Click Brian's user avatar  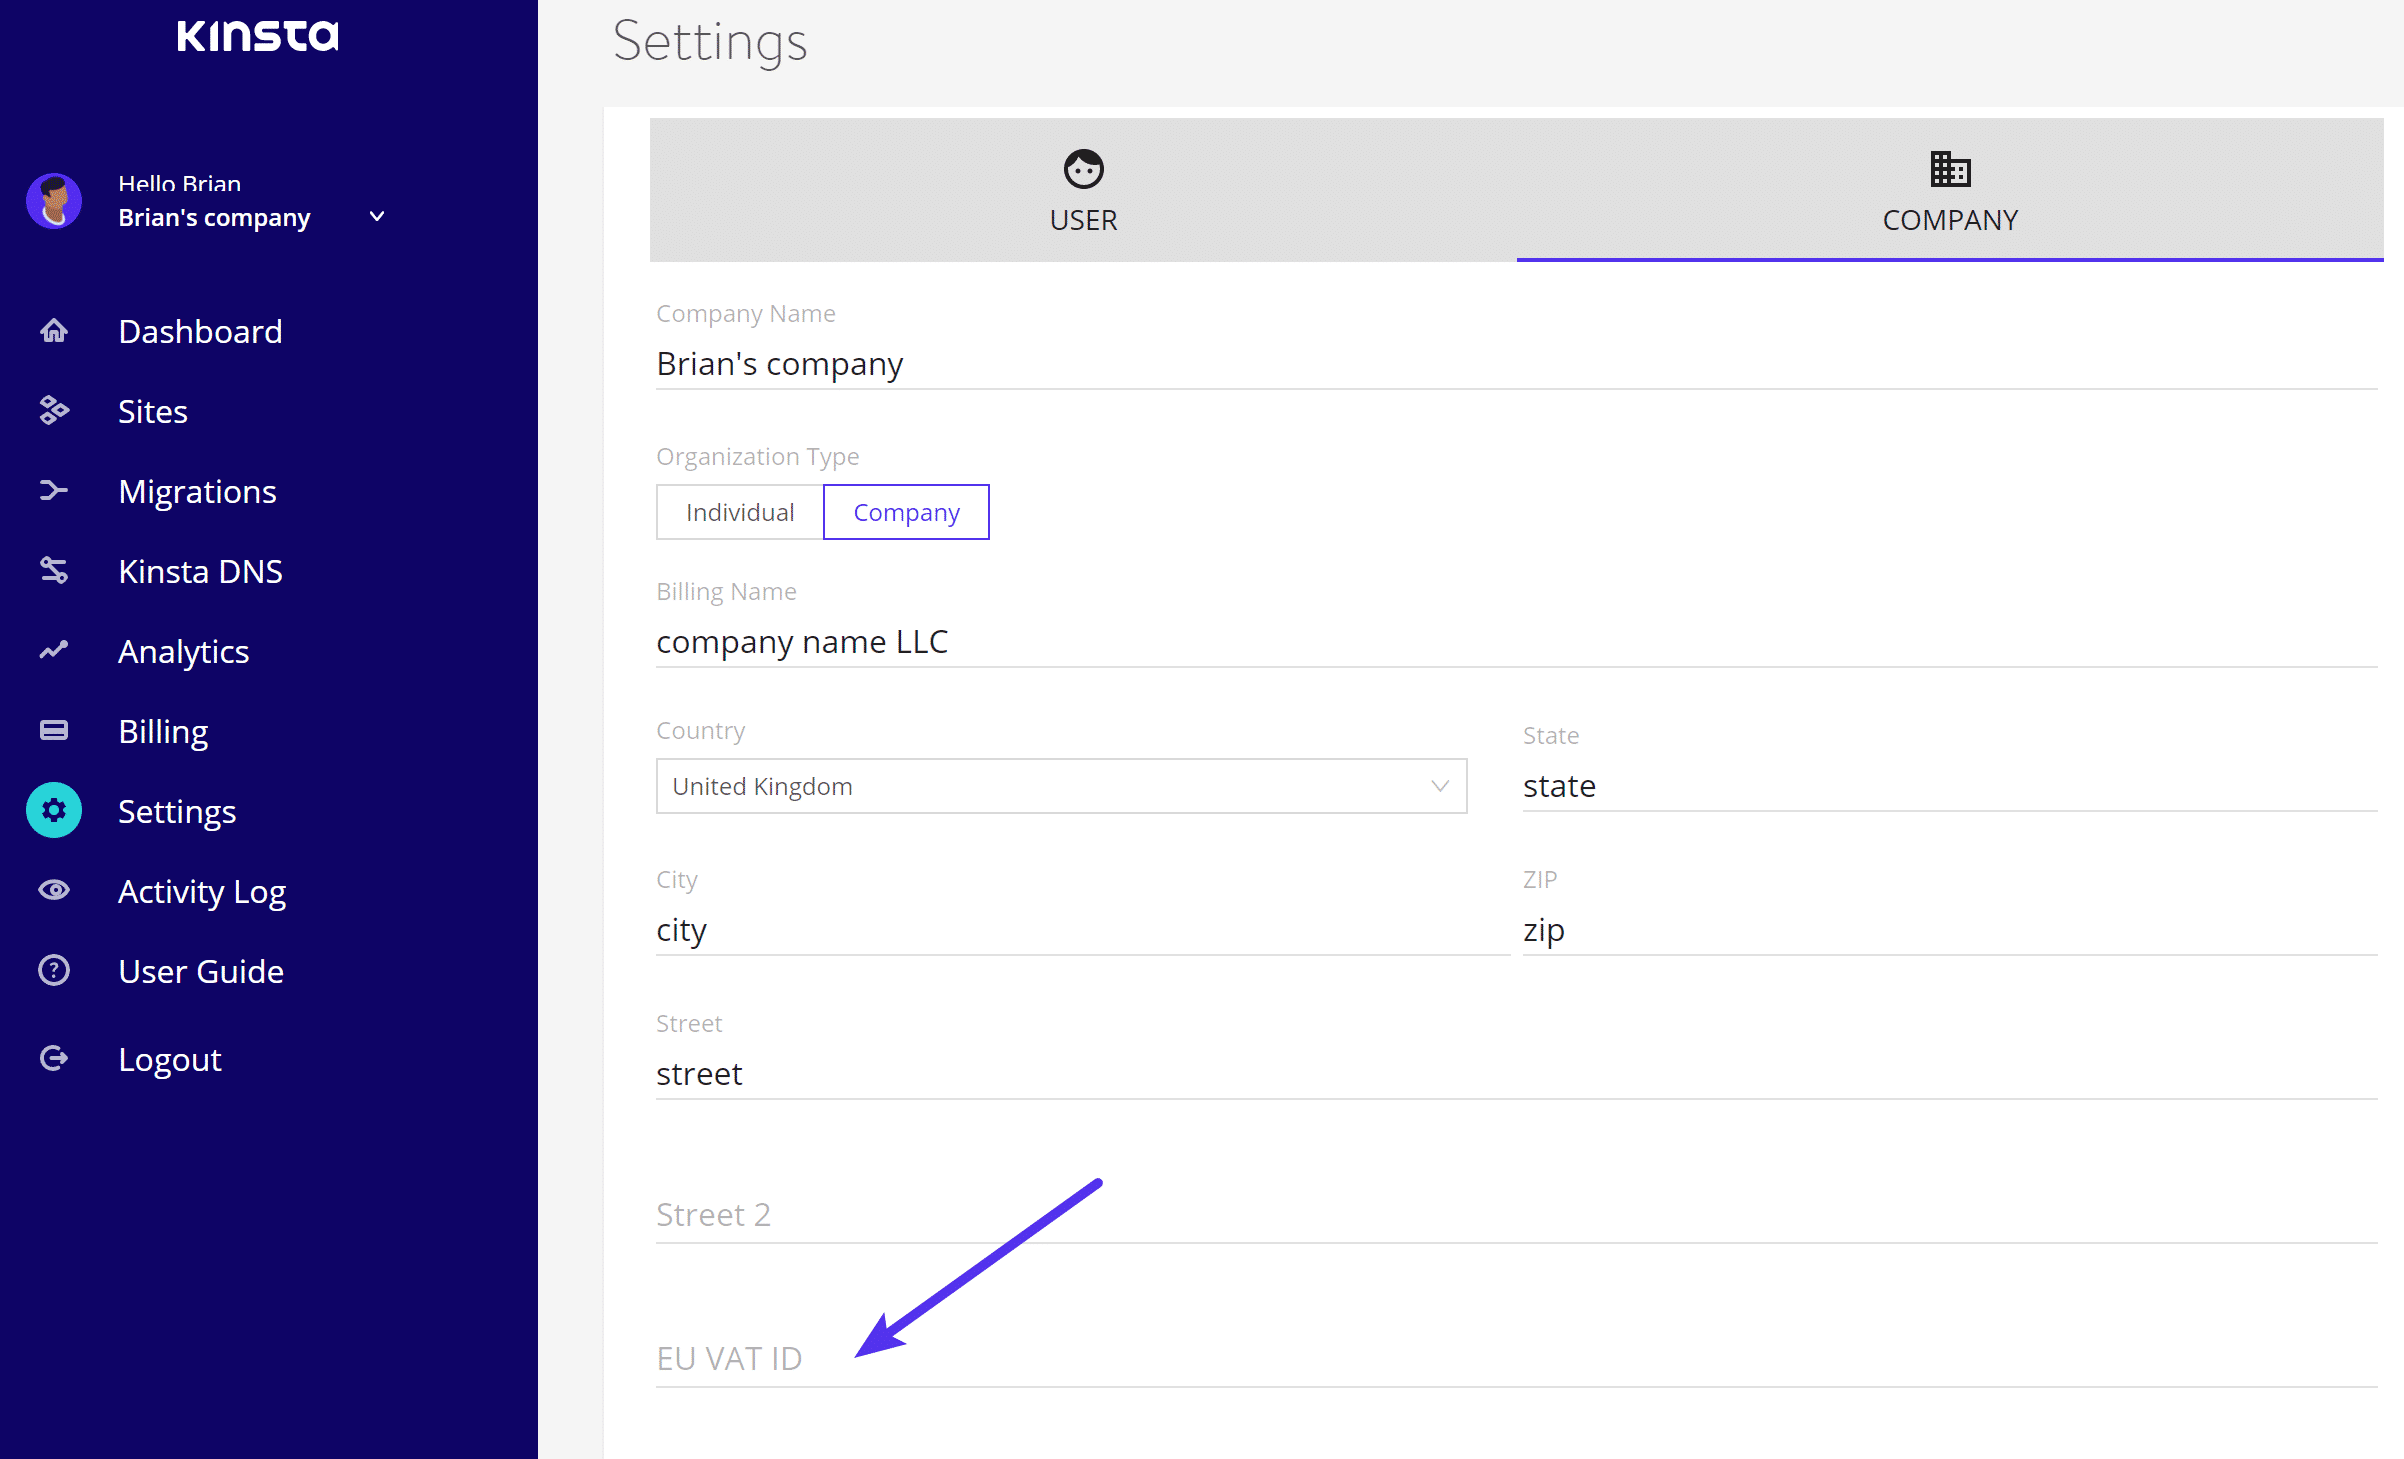coord(54,201)
